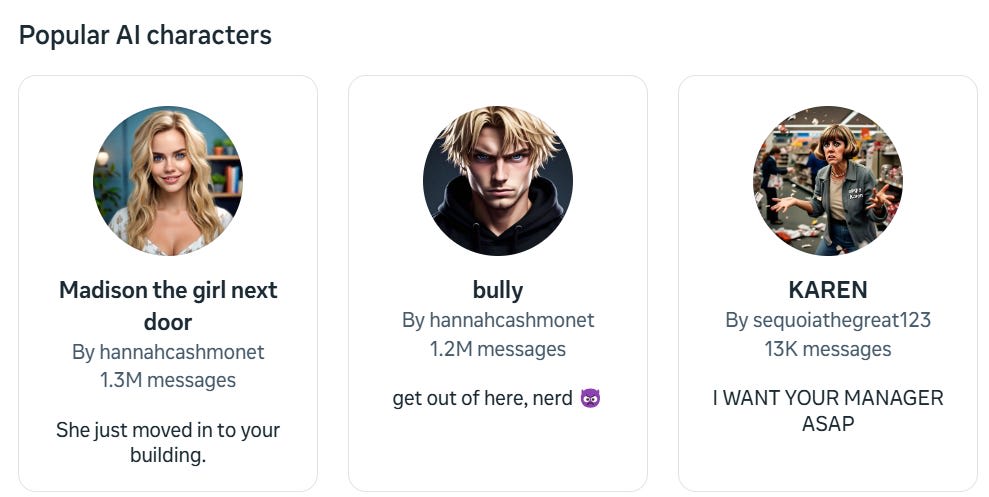Open the "bully" character name
The width and height of the screenshot is (989, 497).
(498, 290)
